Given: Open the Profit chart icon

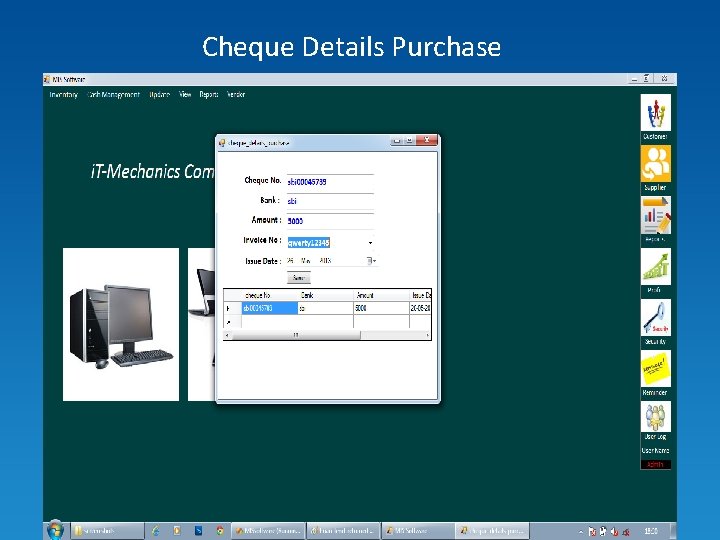Looking at the screenshot, I should tap(655, 266).
